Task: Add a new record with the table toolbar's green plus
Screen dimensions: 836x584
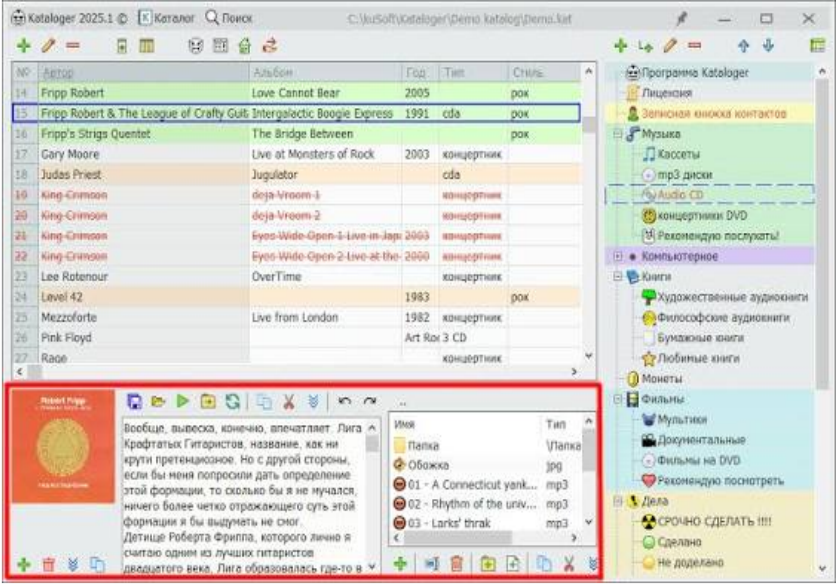Action: click(x=23, y=46)
